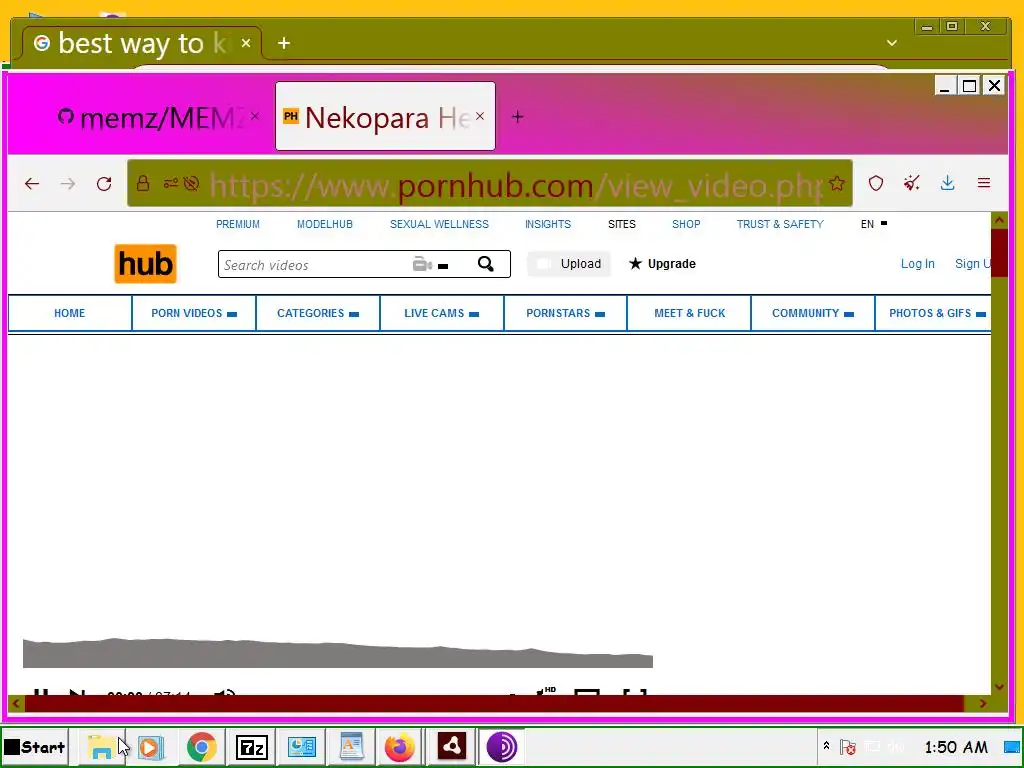Open the INSIGHTS link
The width and height of the screenshot is (1024, 768).
pos(548,224)
